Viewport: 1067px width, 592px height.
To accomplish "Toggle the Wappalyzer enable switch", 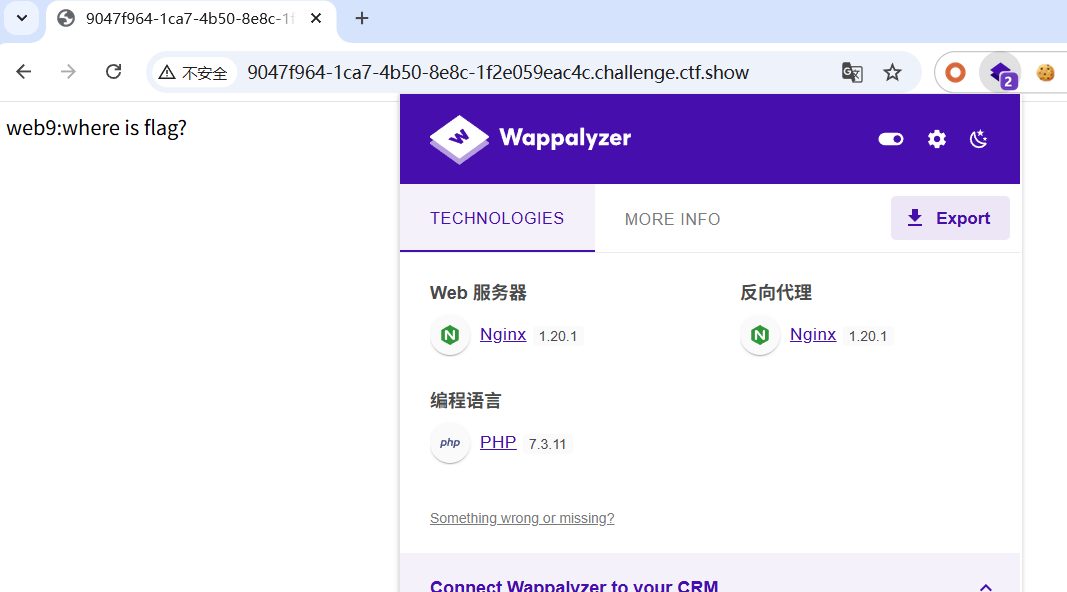I will (x=891, y=139).
